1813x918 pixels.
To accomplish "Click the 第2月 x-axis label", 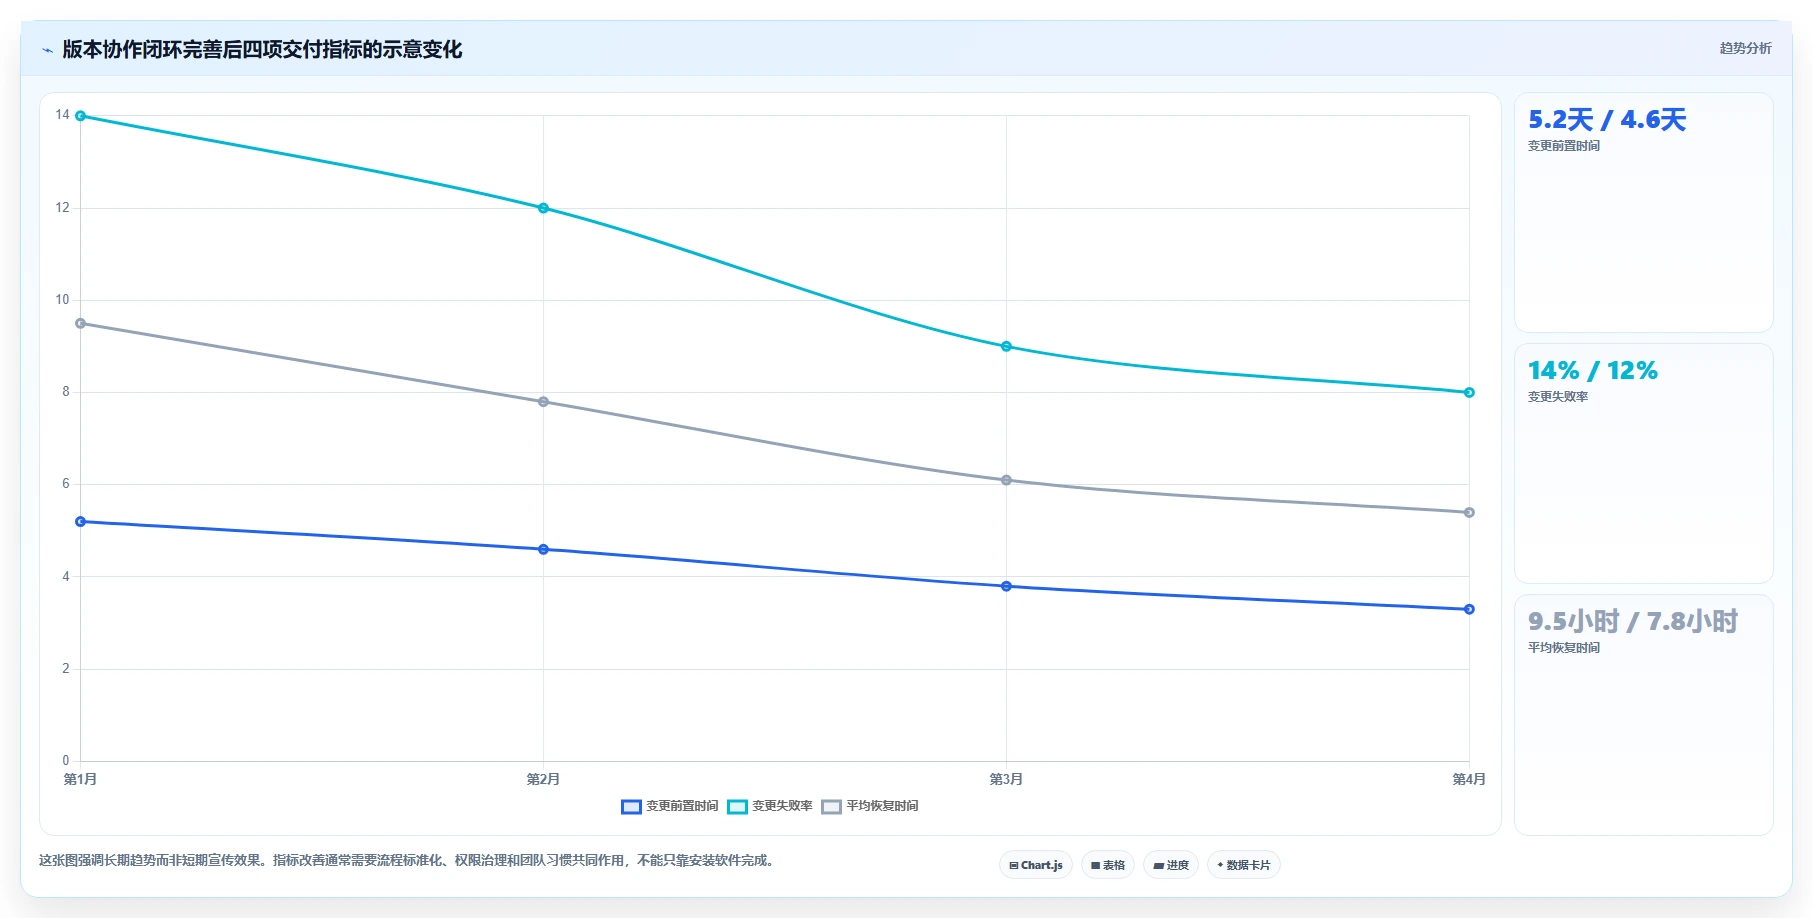I will pyautogui.click(x=543, y=779).
